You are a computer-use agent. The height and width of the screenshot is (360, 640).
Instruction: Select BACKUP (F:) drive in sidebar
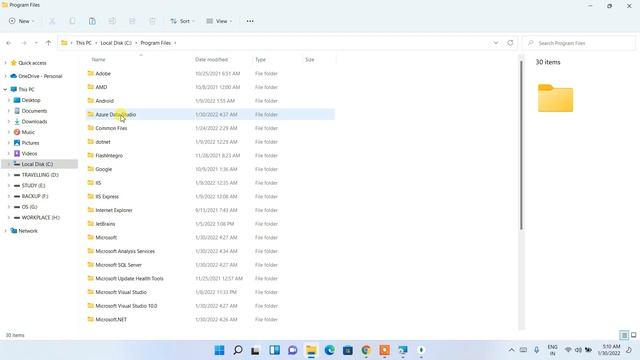(x=35, y=196)
